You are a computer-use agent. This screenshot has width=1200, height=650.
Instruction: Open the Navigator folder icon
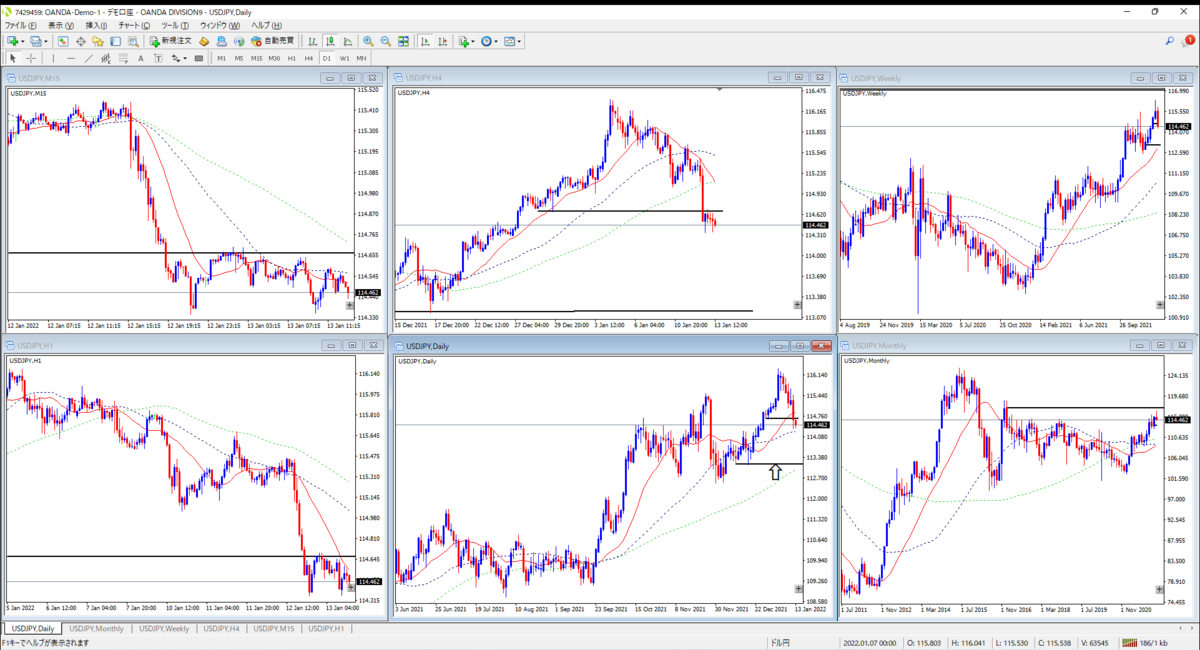click(x=98, y=41)
